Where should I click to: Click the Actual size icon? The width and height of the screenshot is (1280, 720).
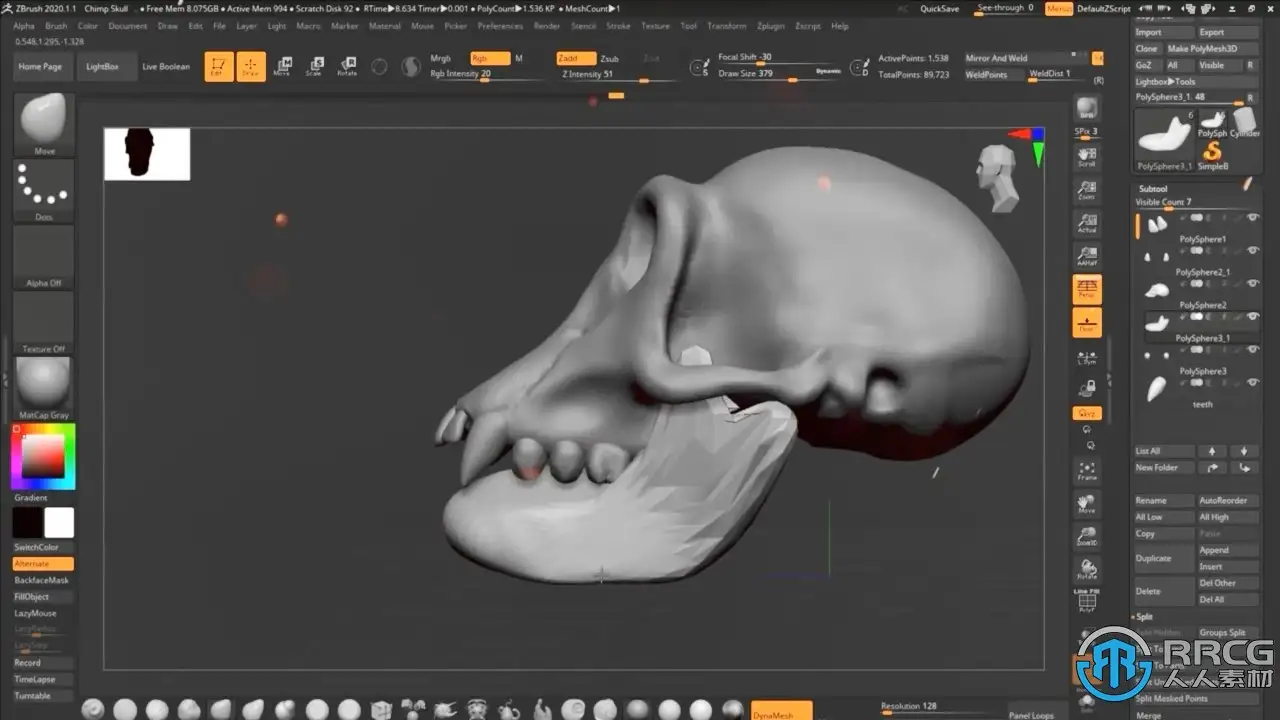(x=1087, y=223)
